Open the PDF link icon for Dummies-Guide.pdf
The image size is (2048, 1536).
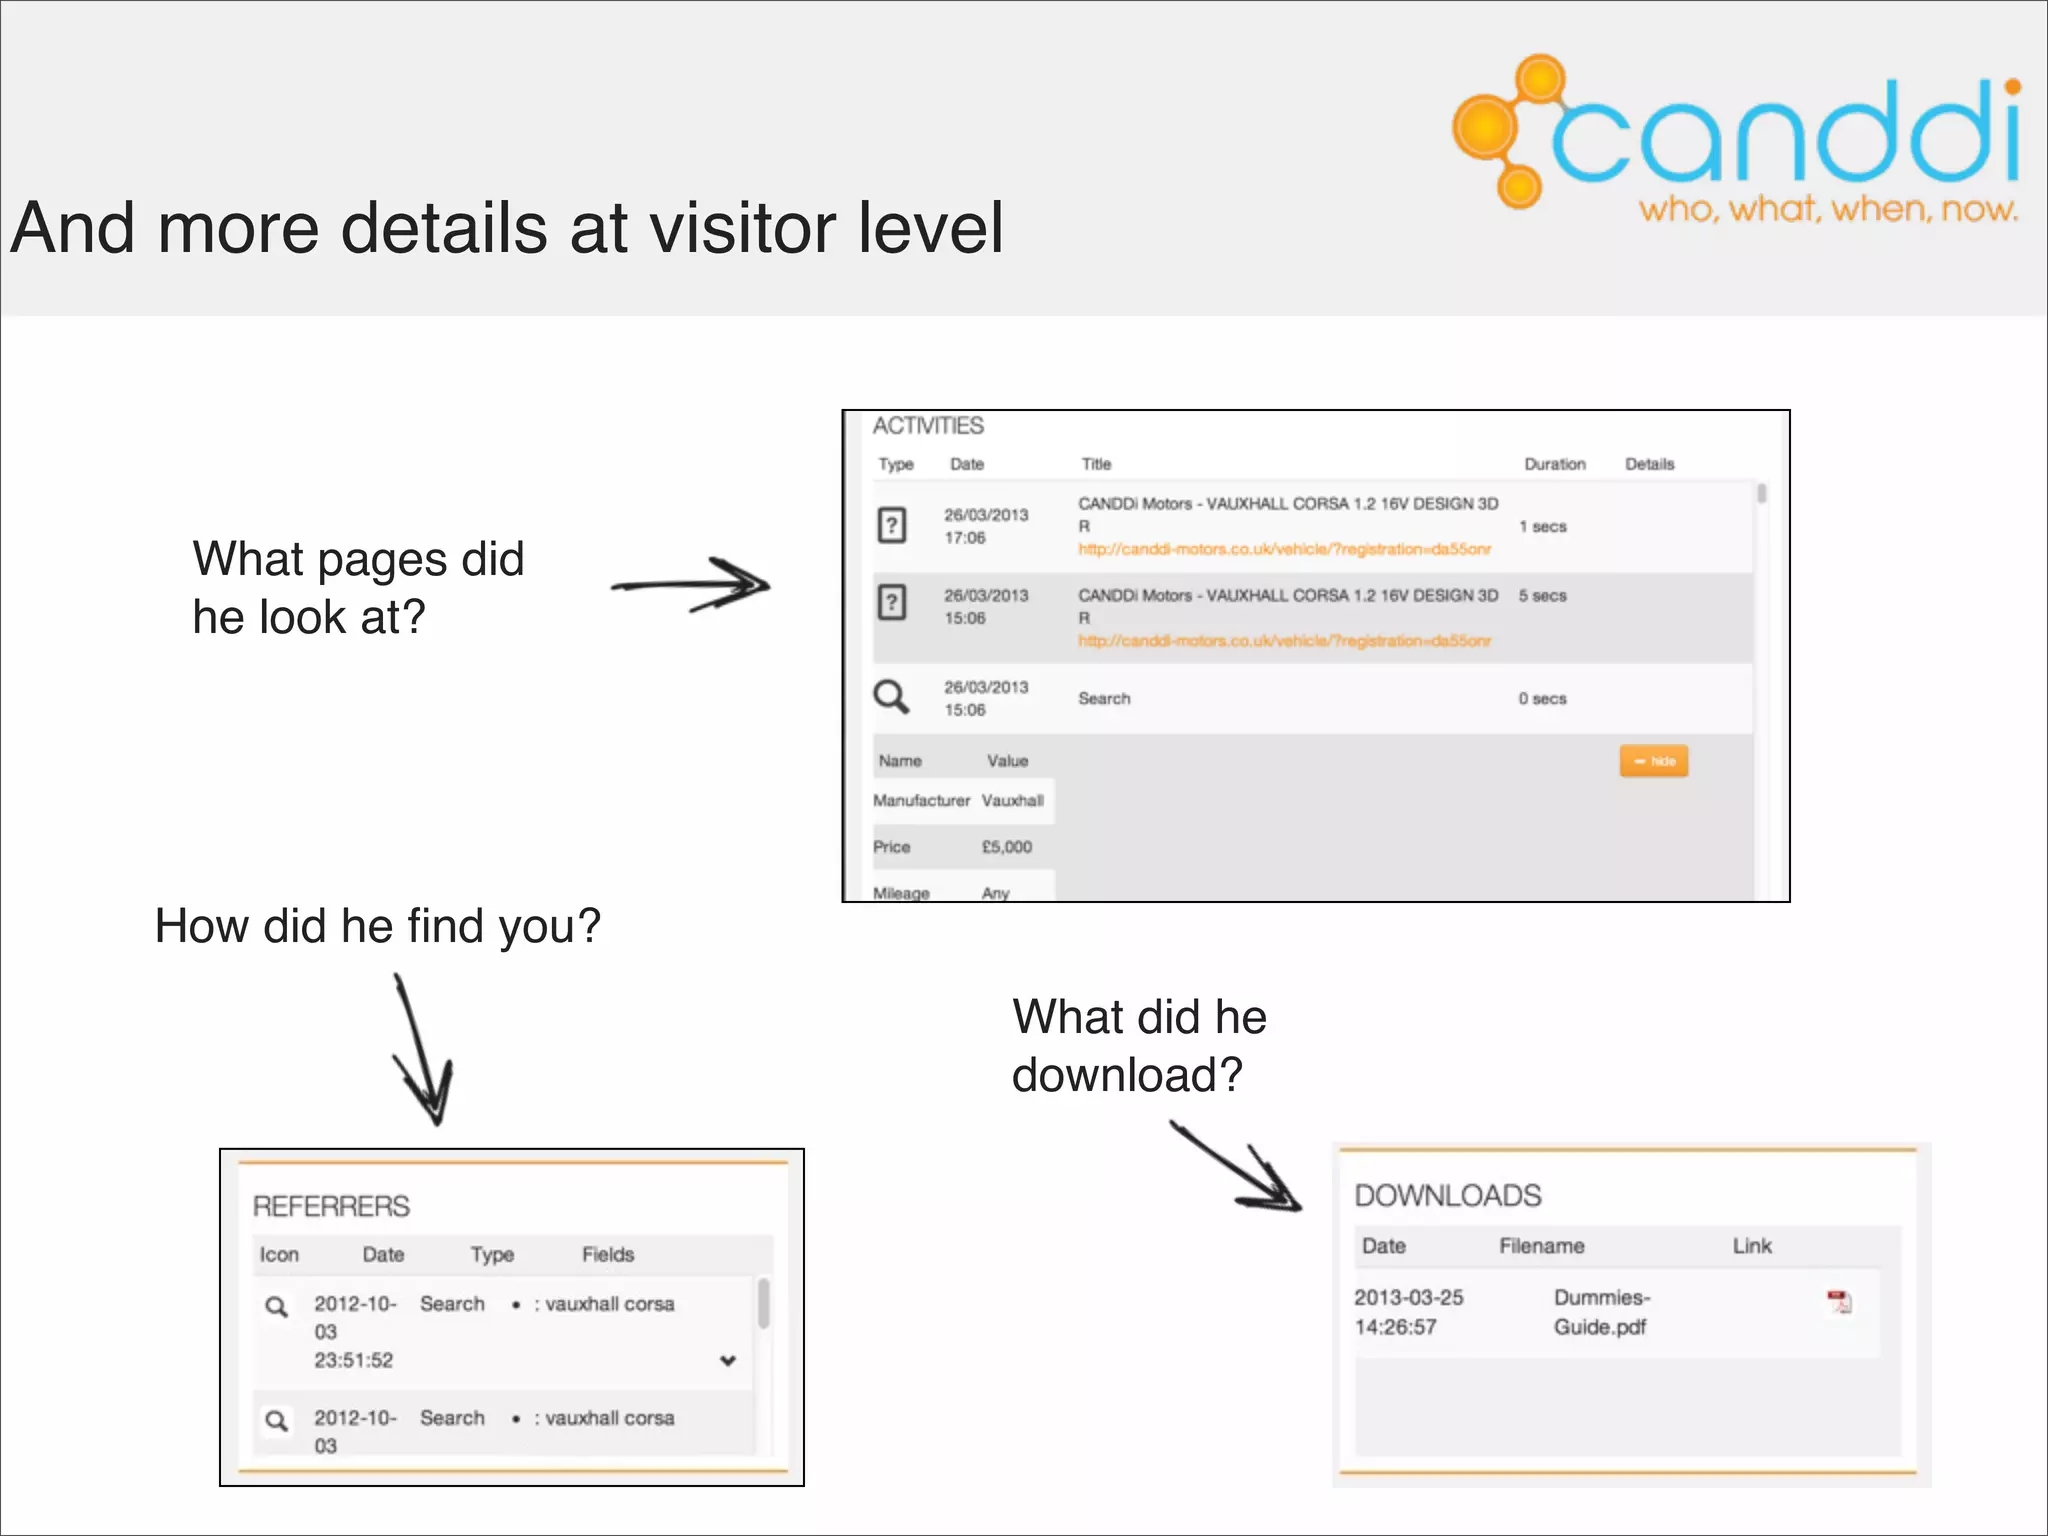point(1839,1301)
